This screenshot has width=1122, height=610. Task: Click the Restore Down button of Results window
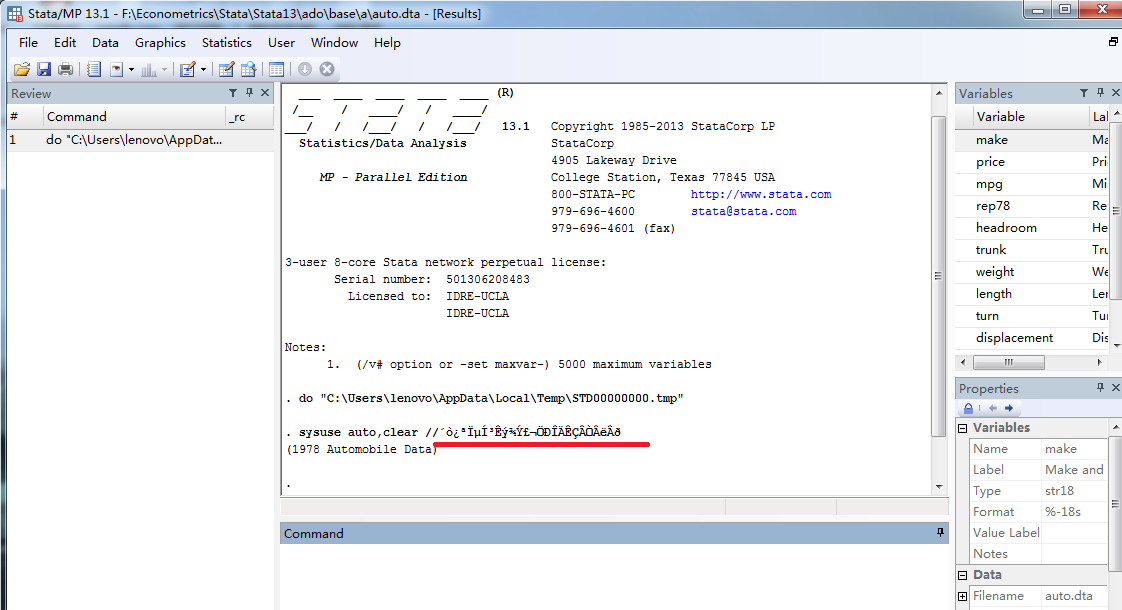(1113, 42)
